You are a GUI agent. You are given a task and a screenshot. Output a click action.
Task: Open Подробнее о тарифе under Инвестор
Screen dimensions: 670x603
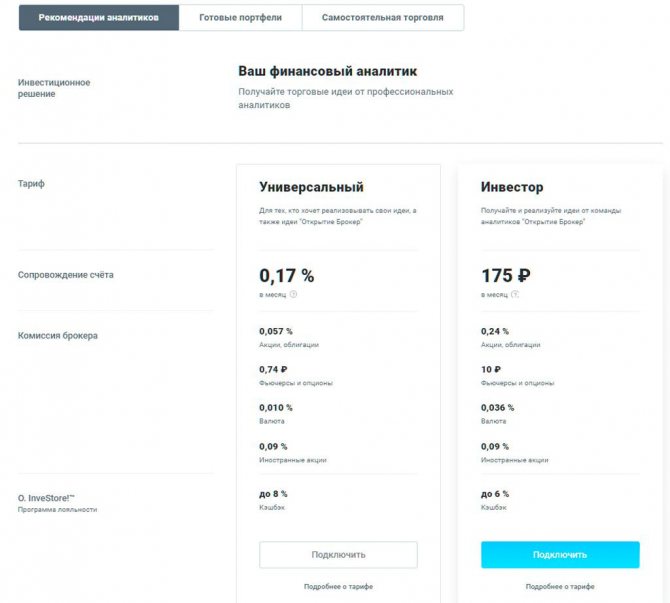coord(560,586)
